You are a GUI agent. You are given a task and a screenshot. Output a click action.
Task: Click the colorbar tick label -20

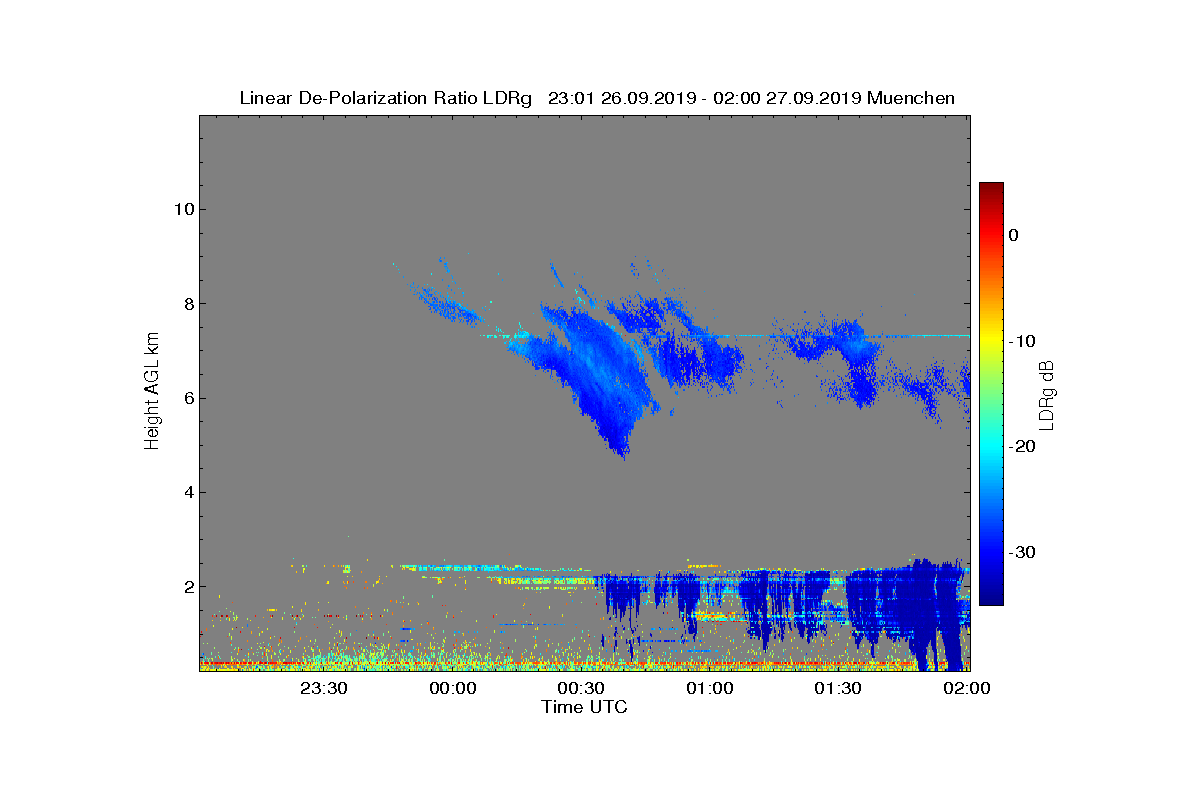(1021, 446)
